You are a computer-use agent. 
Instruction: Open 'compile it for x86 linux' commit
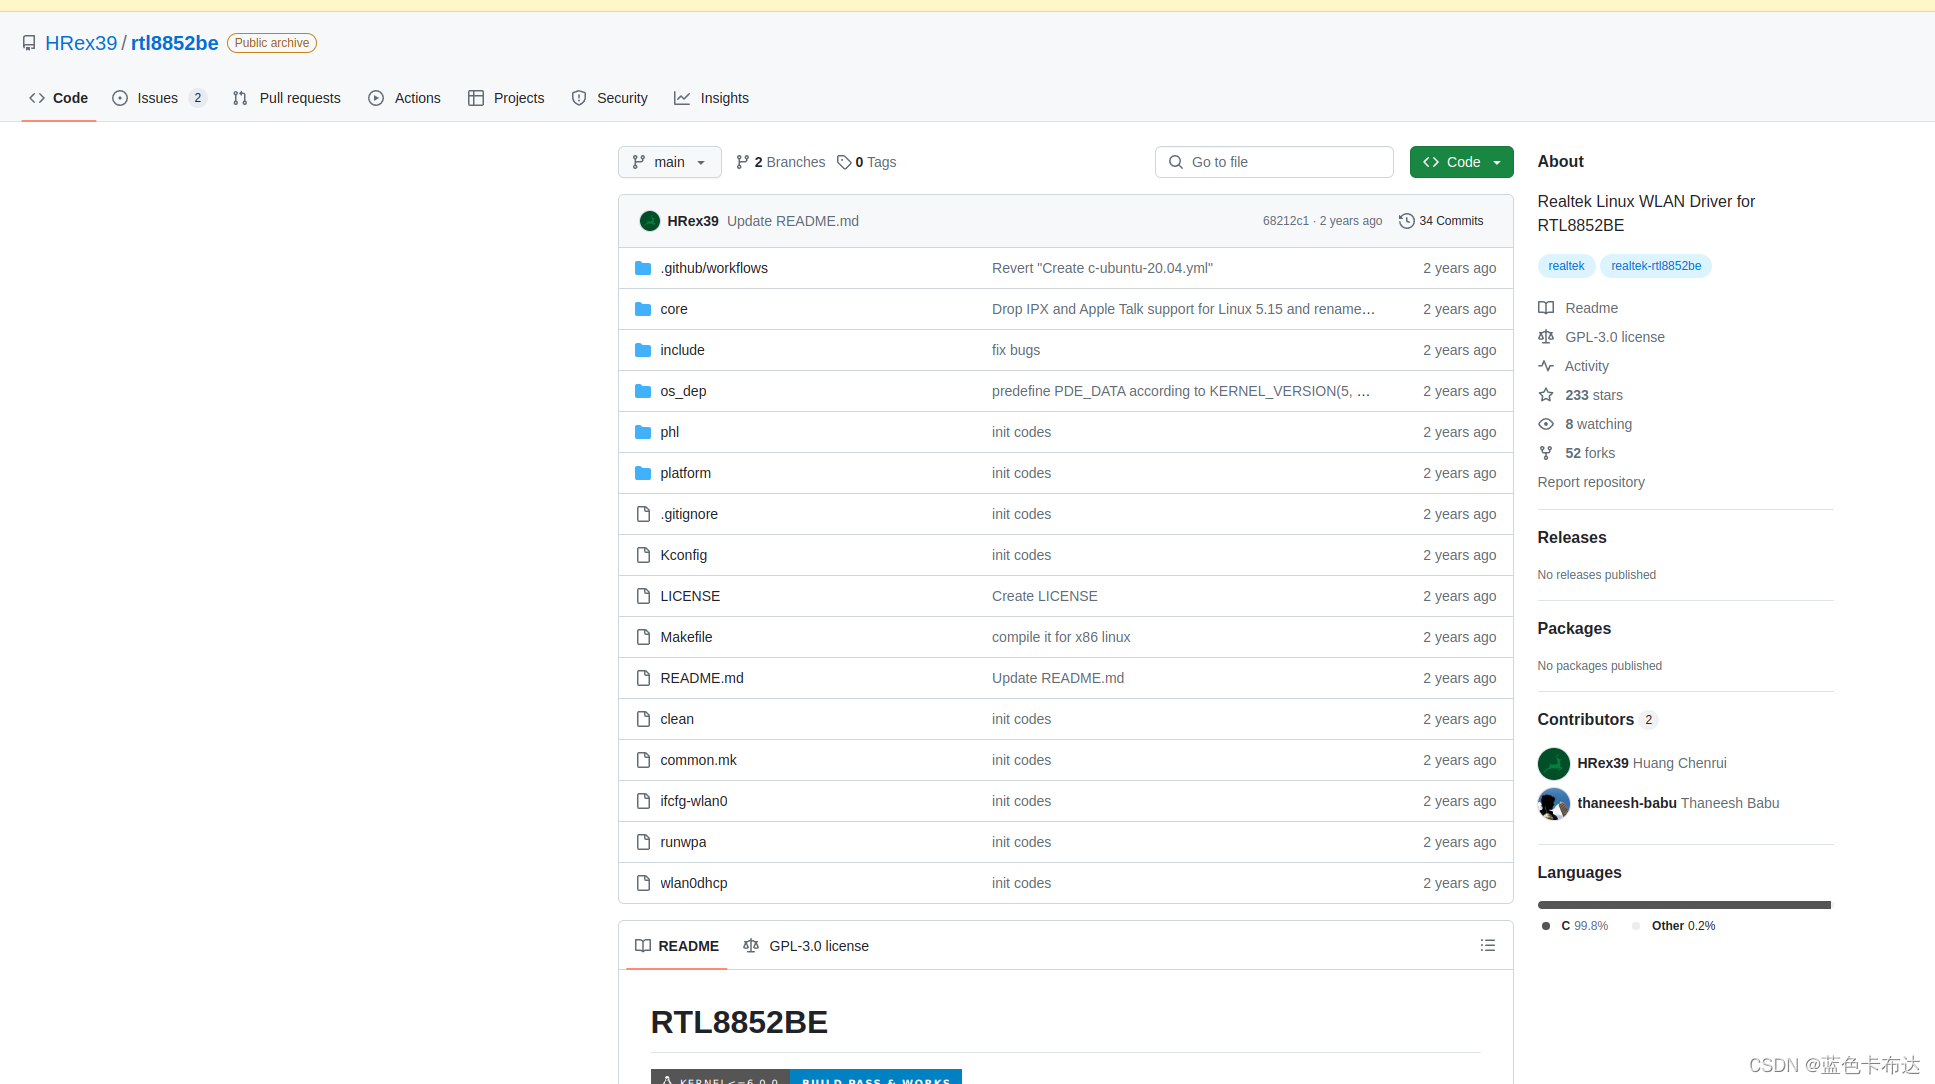[1061, 637]
